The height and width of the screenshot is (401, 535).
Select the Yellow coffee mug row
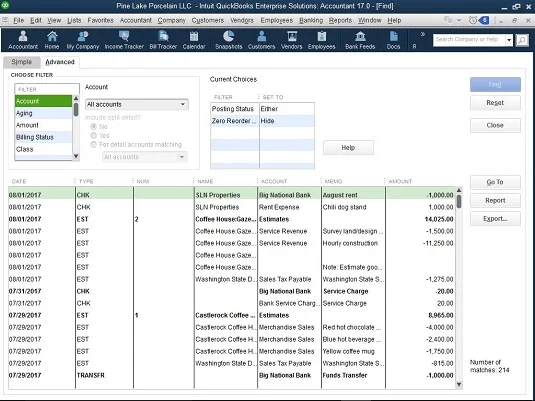tap(231, 351)
